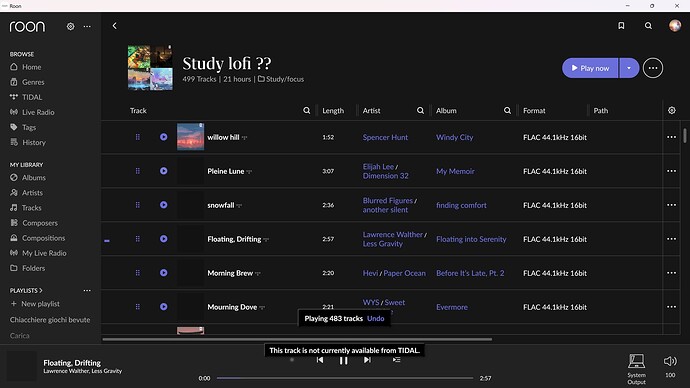The width and height of the screenshot is (690, 388).
Task: Open Chiacchiere giochi bevute playlist
Action: 50,320
